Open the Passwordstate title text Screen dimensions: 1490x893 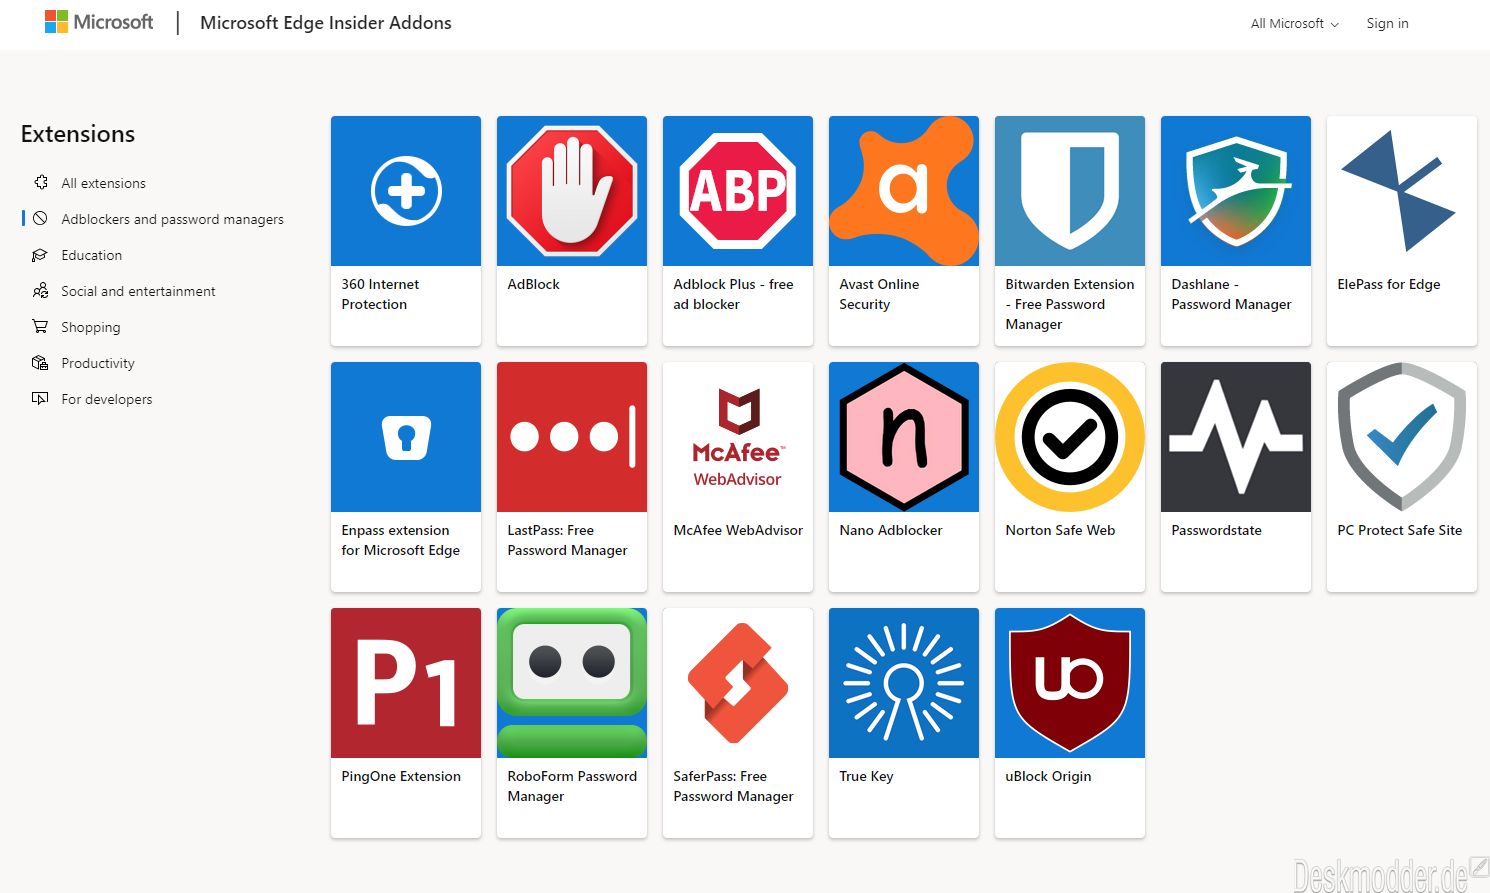click(1216, 530)
